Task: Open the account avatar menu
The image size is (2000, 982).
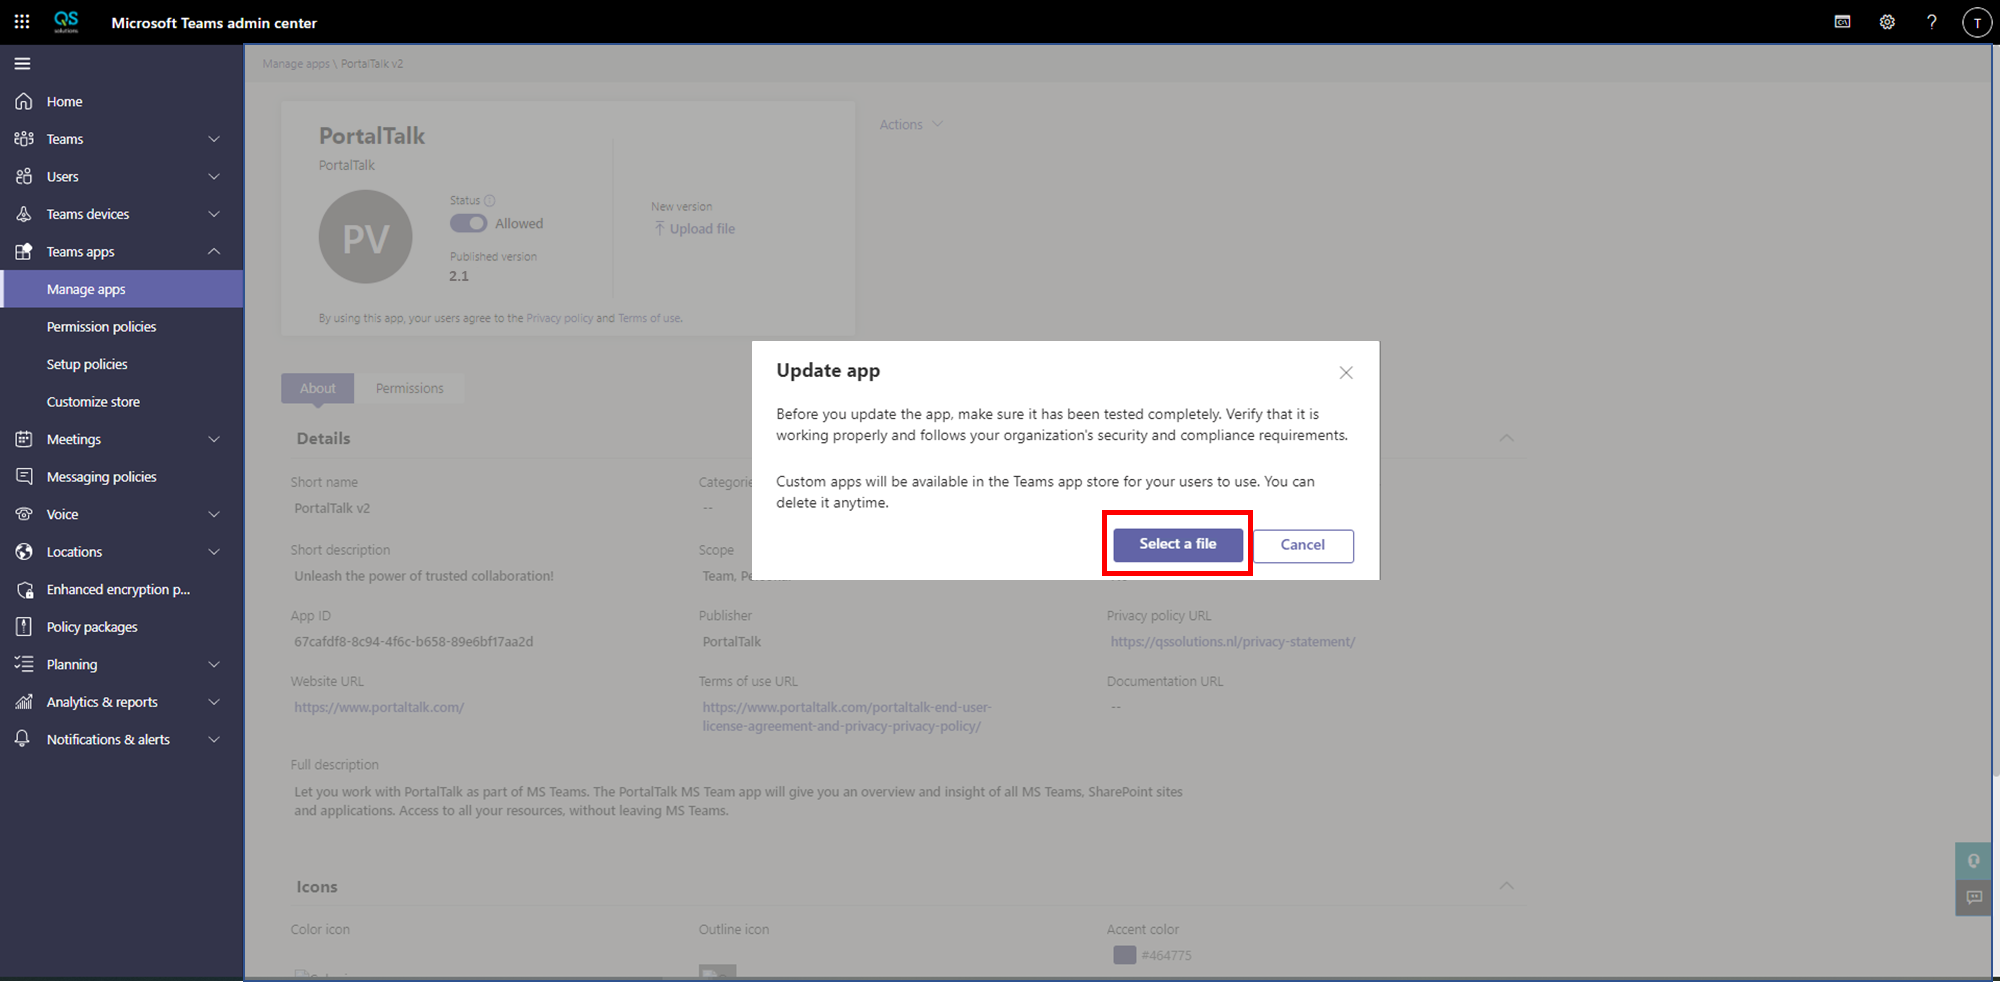Action: point(1977,23)
